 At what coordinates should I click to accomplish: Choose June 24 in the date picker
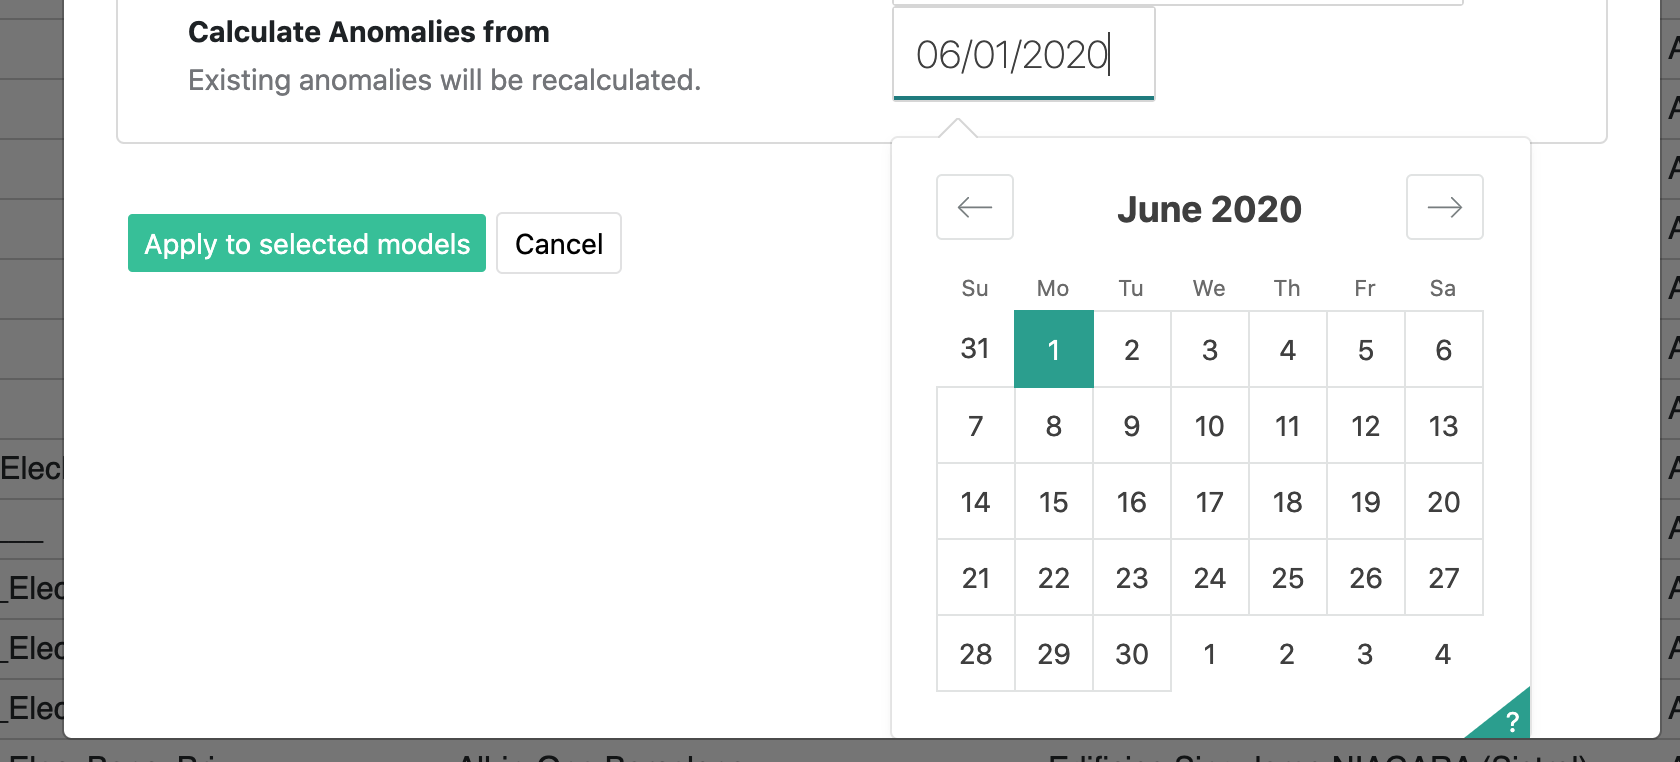coord(1210,577)
